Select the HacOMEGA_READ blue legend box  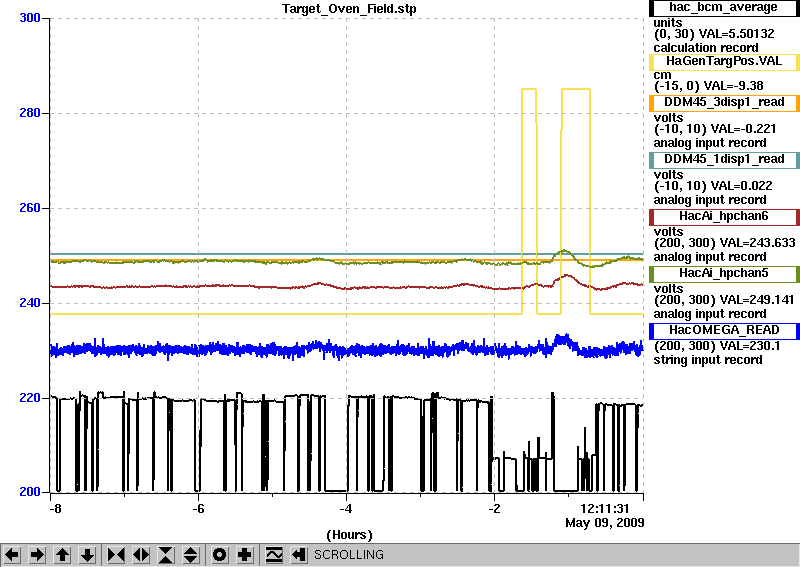tap(723, 331)
